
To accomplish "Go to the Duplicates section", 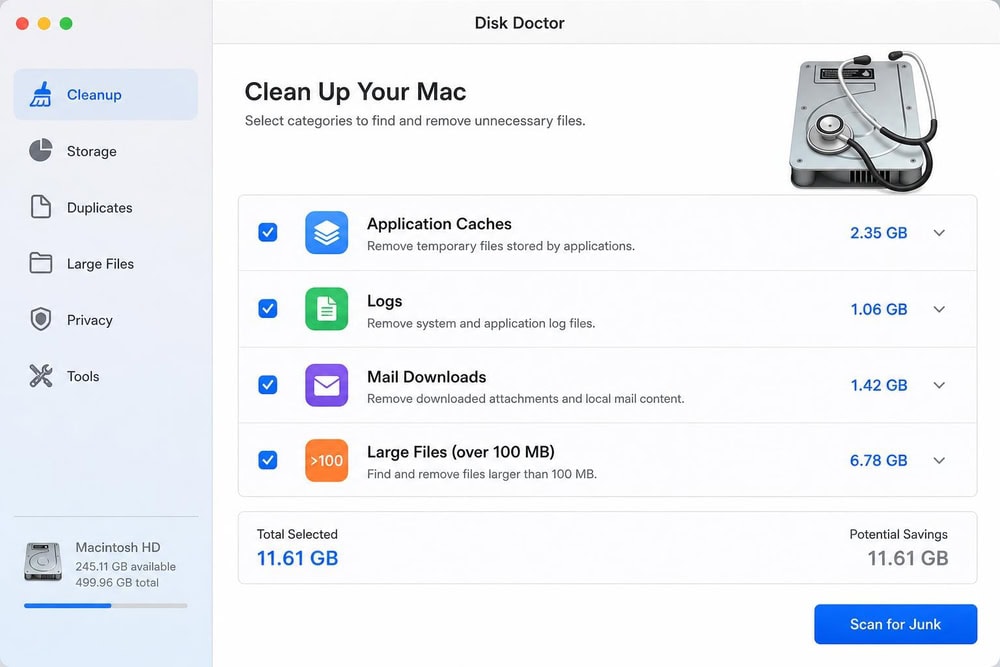I will tap(106, 207).
